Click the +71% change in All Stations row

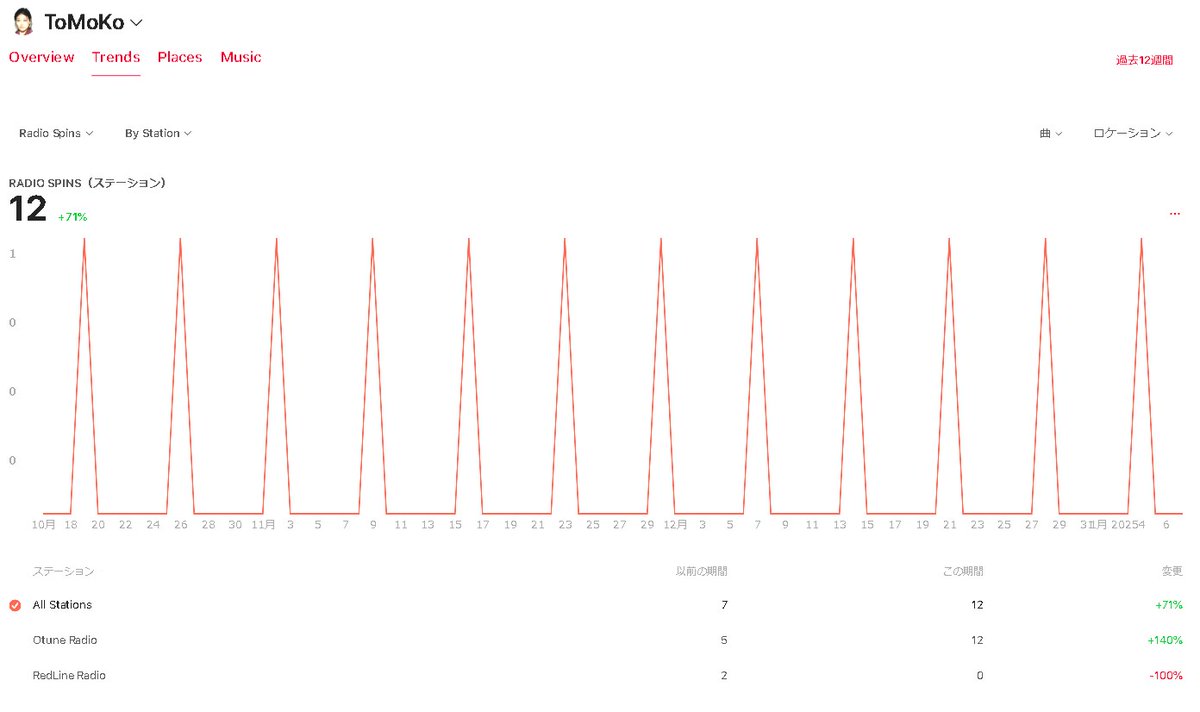coord(1169,605)
